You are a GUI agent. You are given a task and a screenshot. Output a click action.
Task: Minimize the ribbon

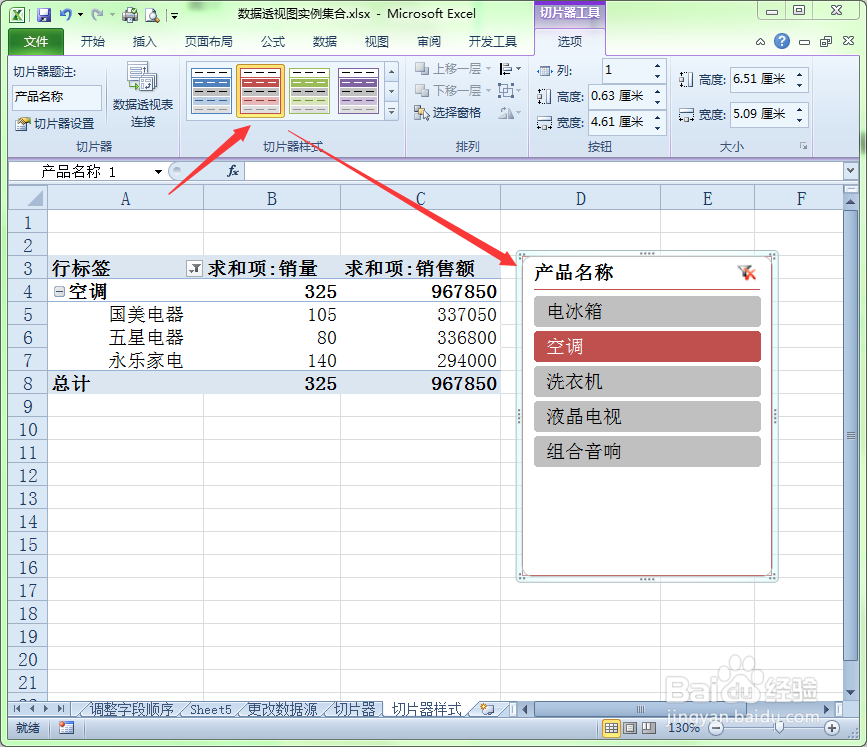pos(761,41)
